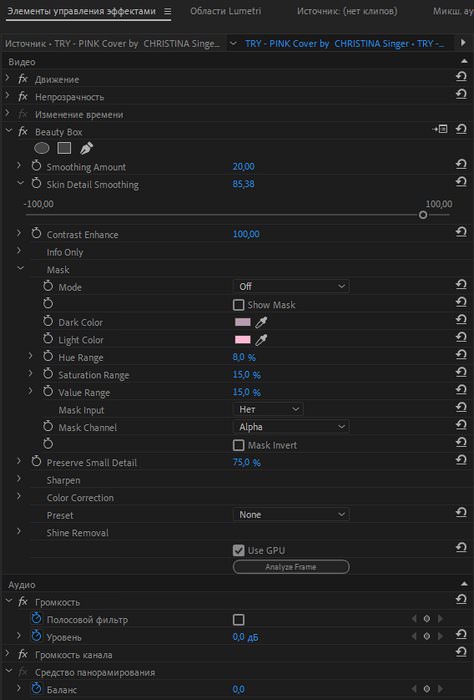Uncheck the Use GPU checkbox
This screenshot has width=474, height=700.
(x=239, y=550)
